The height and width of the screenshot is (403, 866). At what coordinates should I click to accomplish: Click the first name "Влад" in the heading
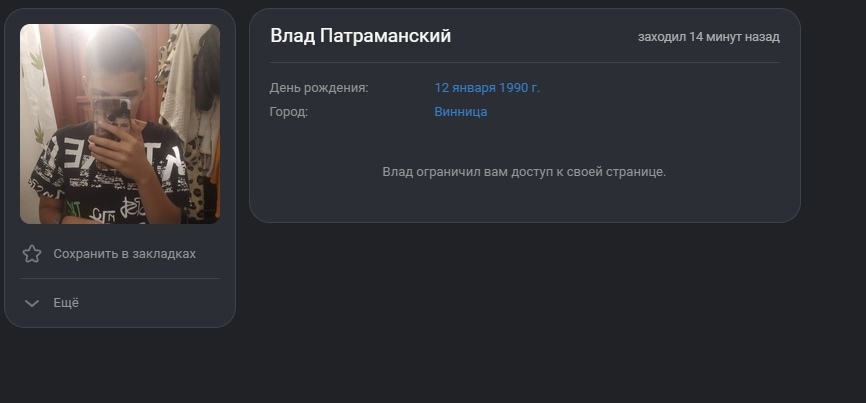point(292,36)
